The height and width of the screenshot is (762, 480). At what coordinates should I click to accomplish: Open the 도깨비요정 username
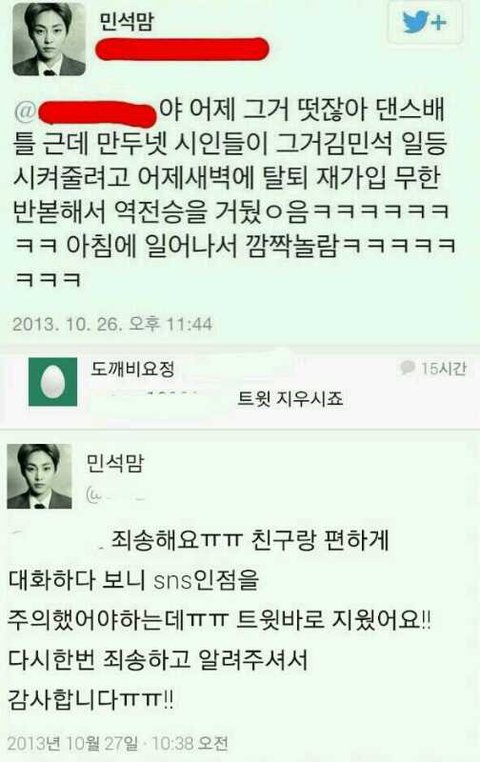point(132,369)
